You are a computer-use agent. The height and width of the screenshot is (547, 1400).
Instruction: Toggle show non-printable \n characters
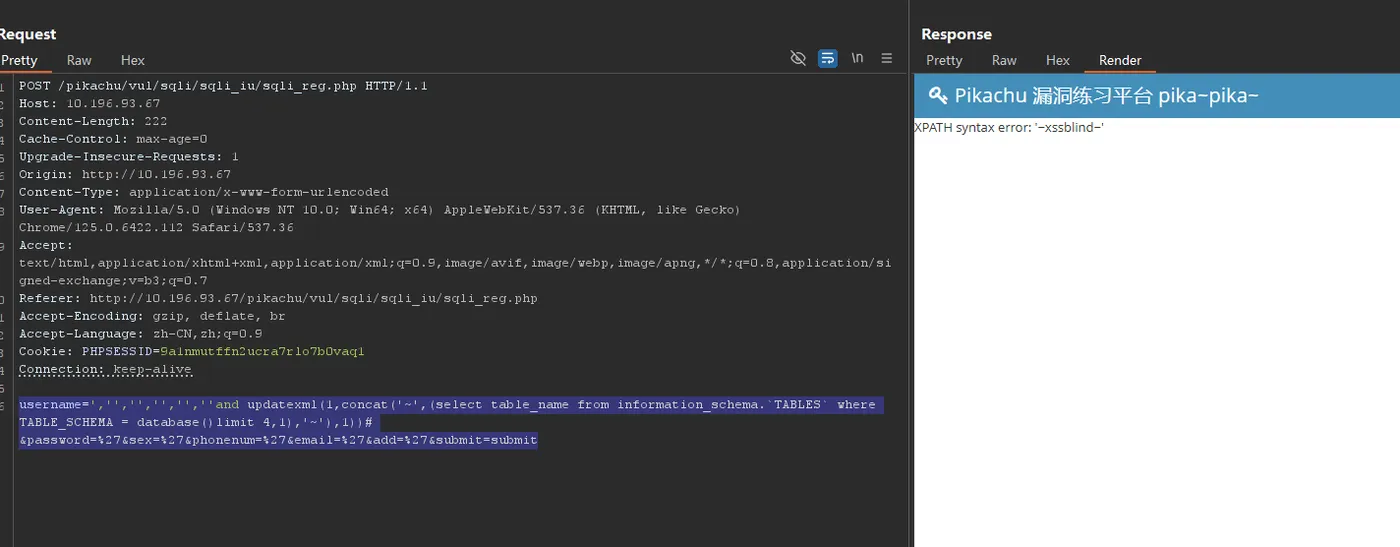[x=857, y=58]
